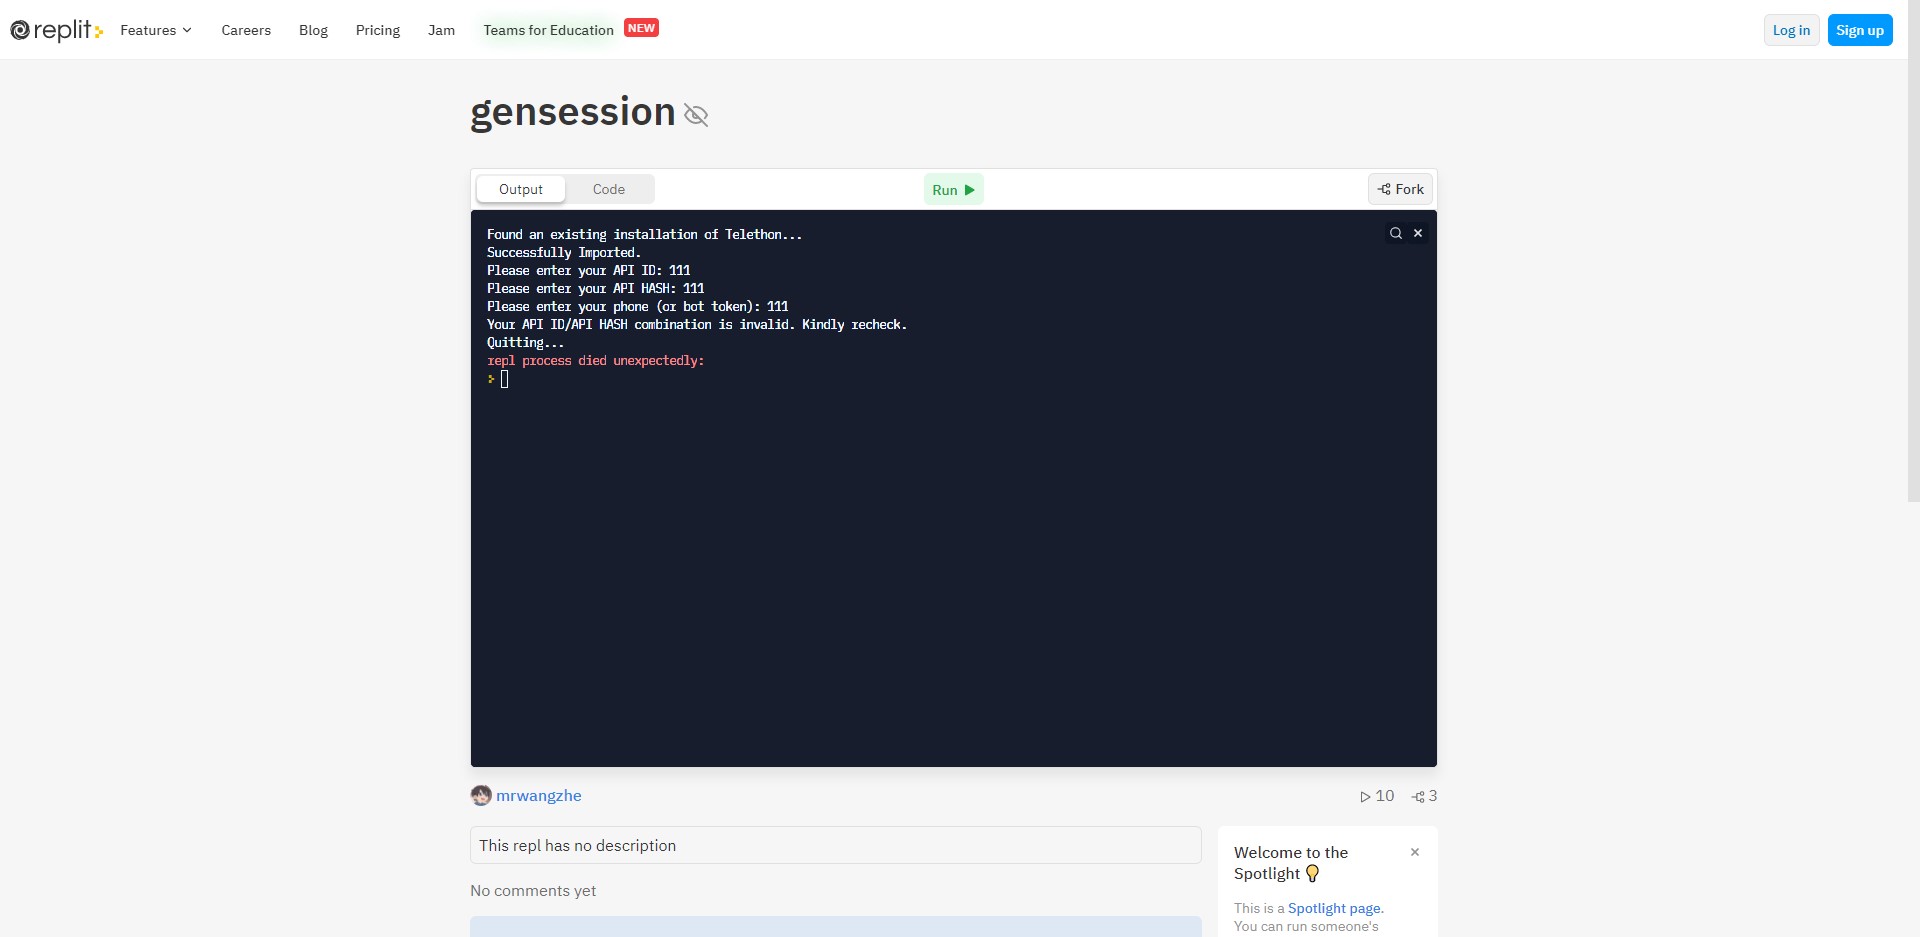
Task: Focus the console prompt cursor
Action: tap(504, 379)
